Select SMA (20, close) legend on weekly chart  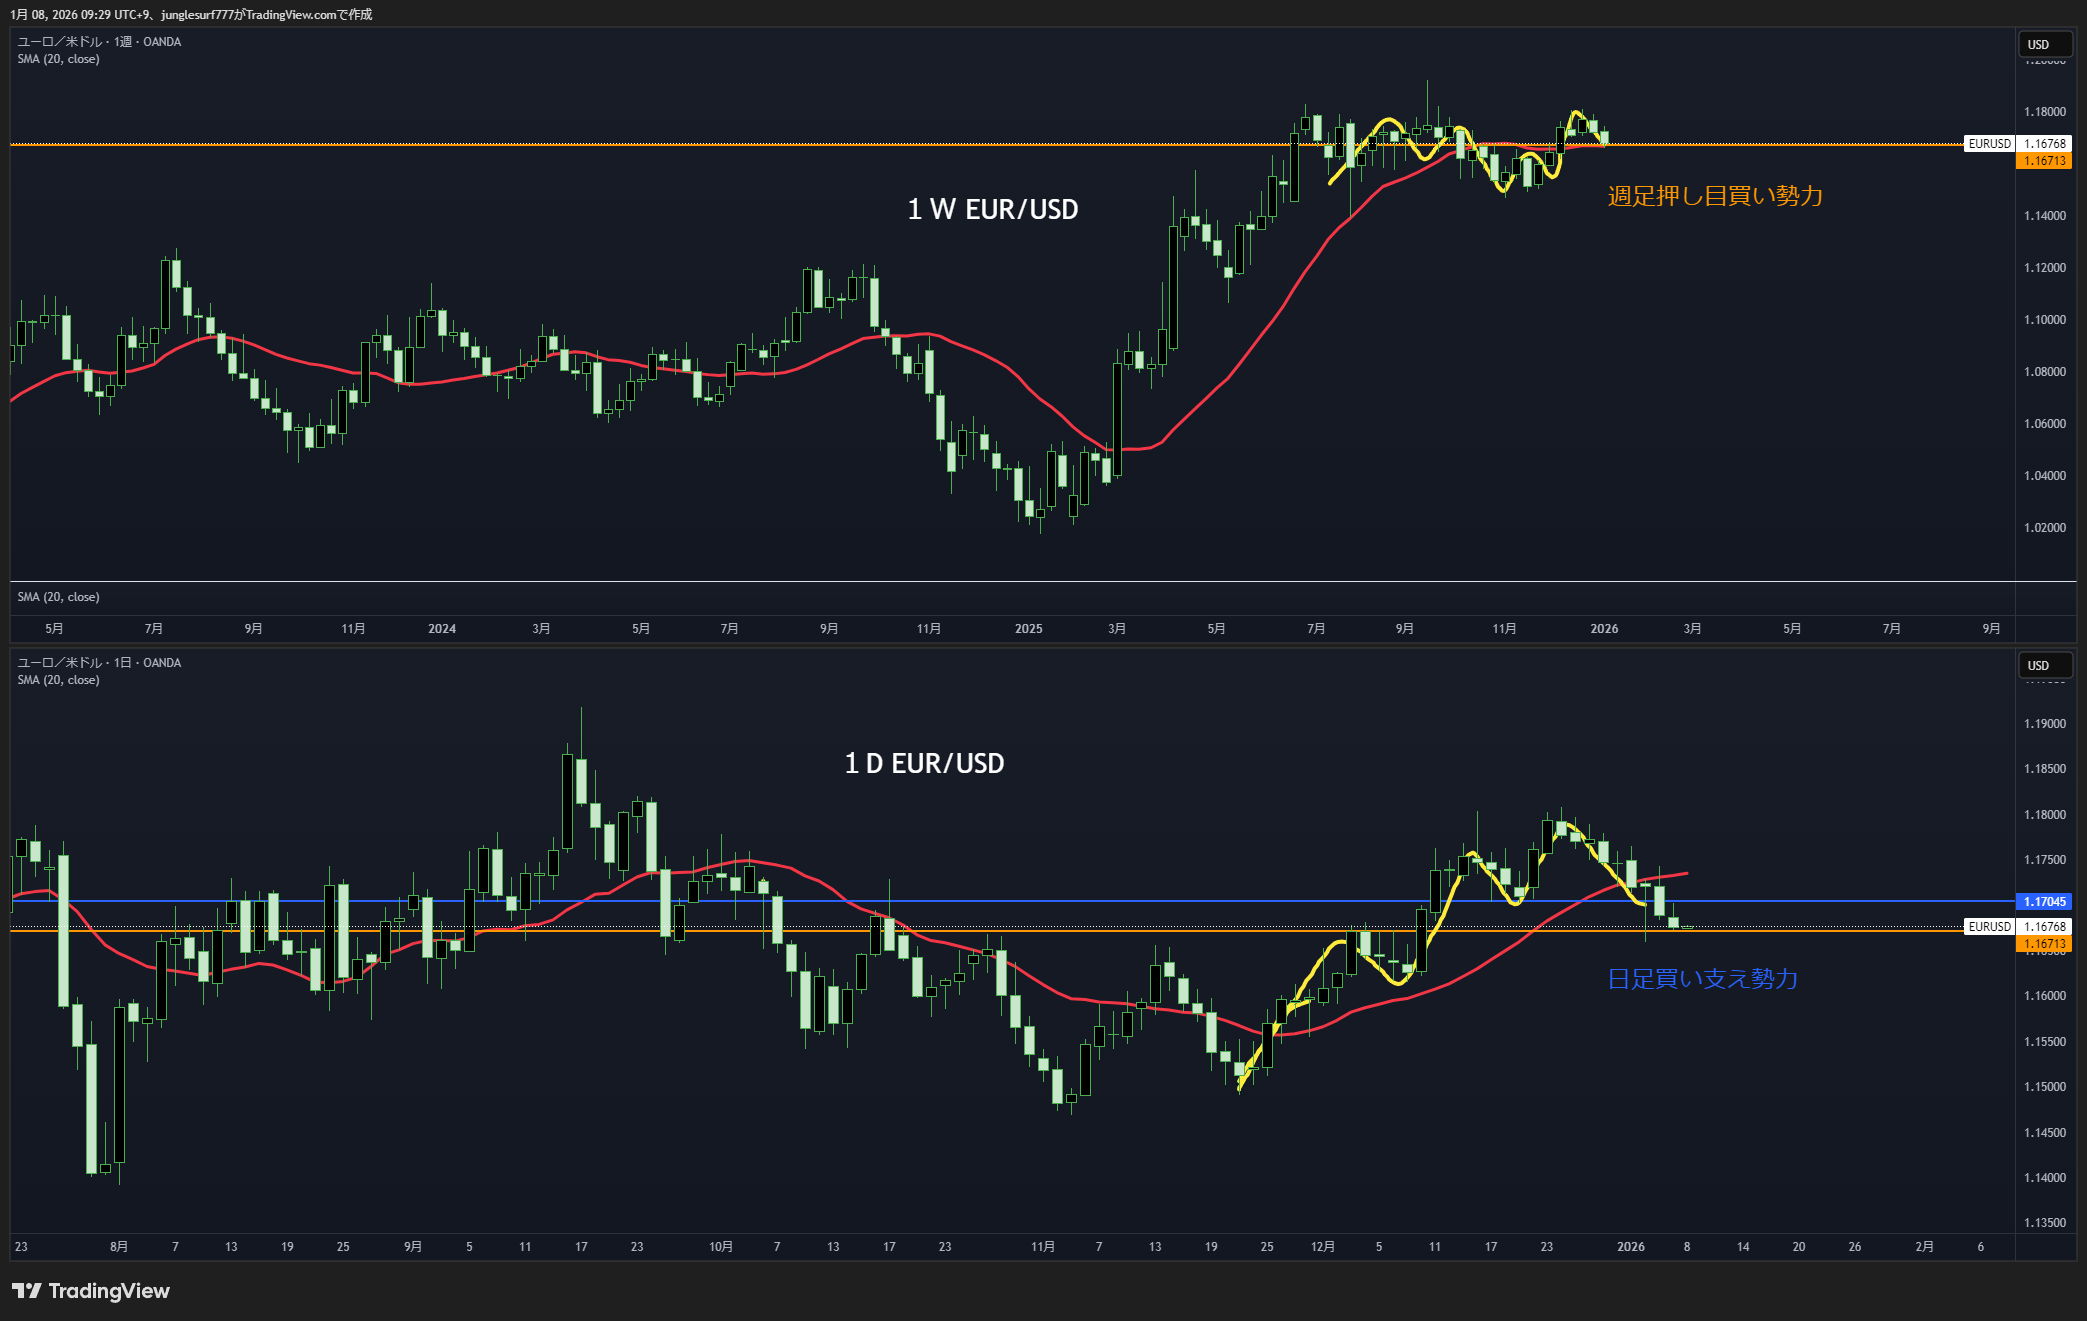tap(58, 59)
